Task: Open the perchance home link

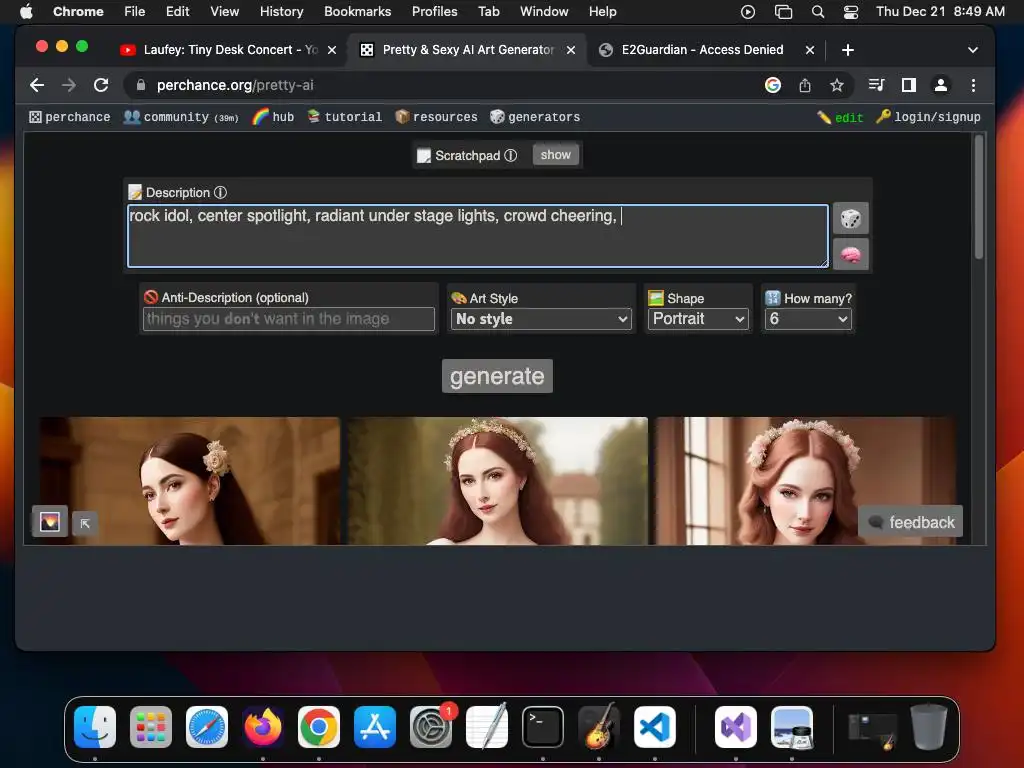Action: tap(70, 117)
